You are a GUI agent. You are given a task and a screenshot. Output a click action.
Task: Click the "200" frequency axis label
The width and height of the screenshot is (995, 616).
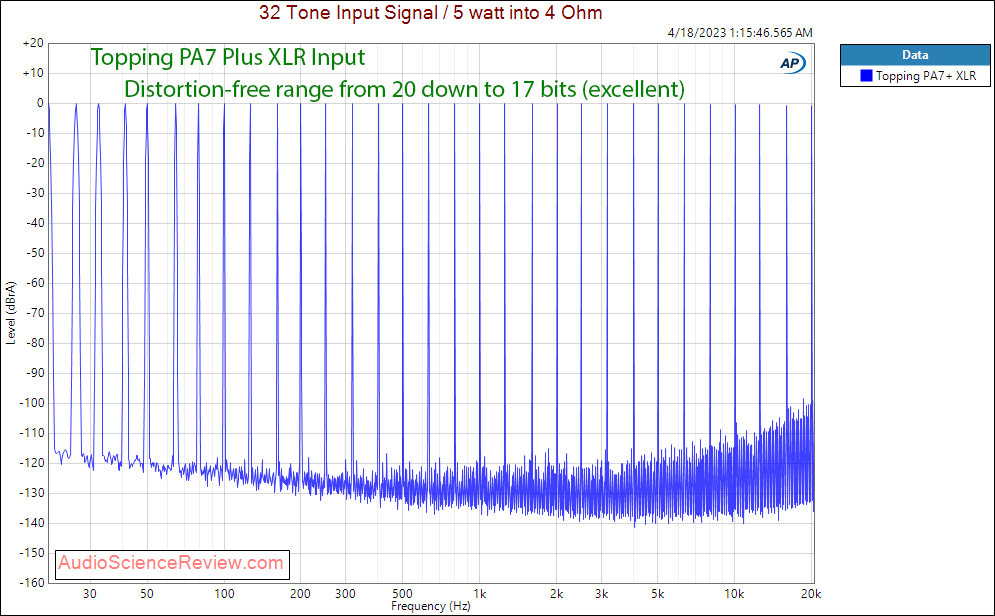coord(300,594)
